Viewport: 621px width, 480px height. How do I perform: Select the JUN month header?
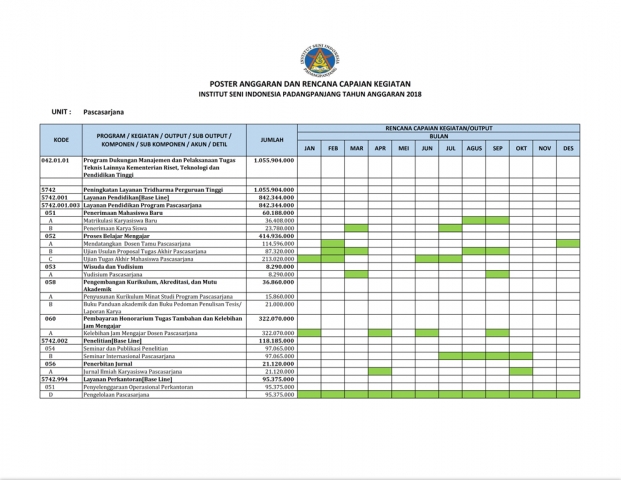427,148
